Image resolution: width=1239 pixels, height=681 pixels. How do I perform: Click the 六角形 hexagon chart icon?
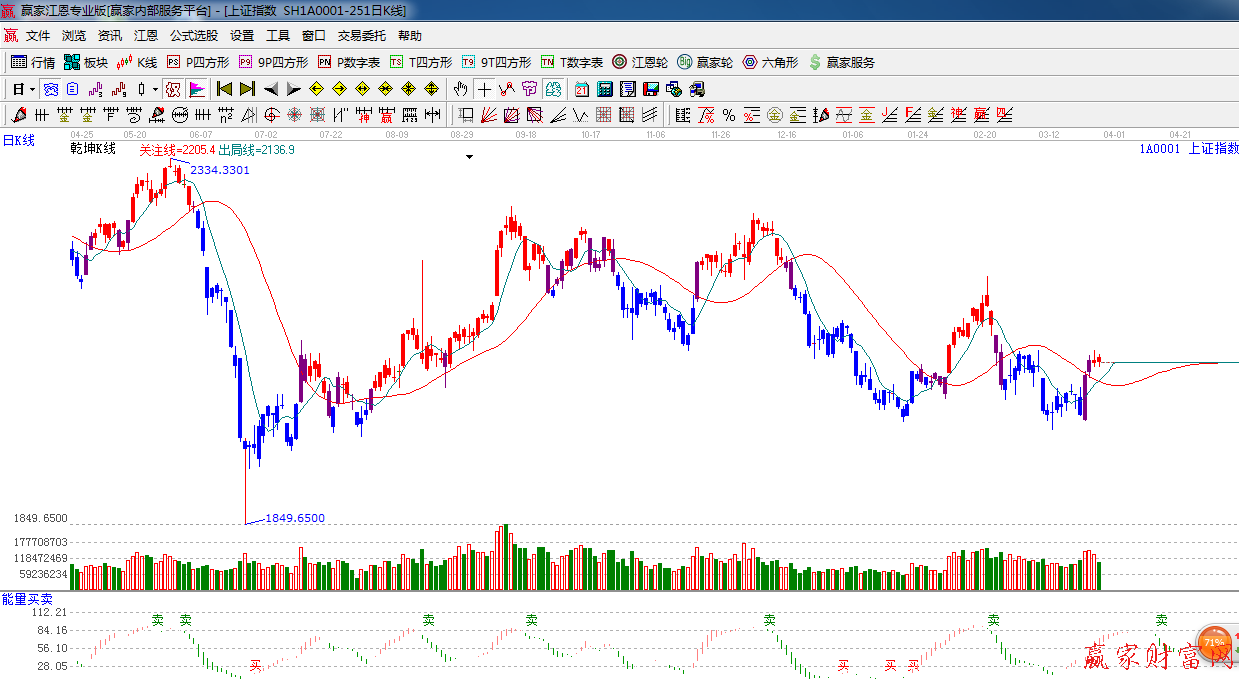[770, 62]
